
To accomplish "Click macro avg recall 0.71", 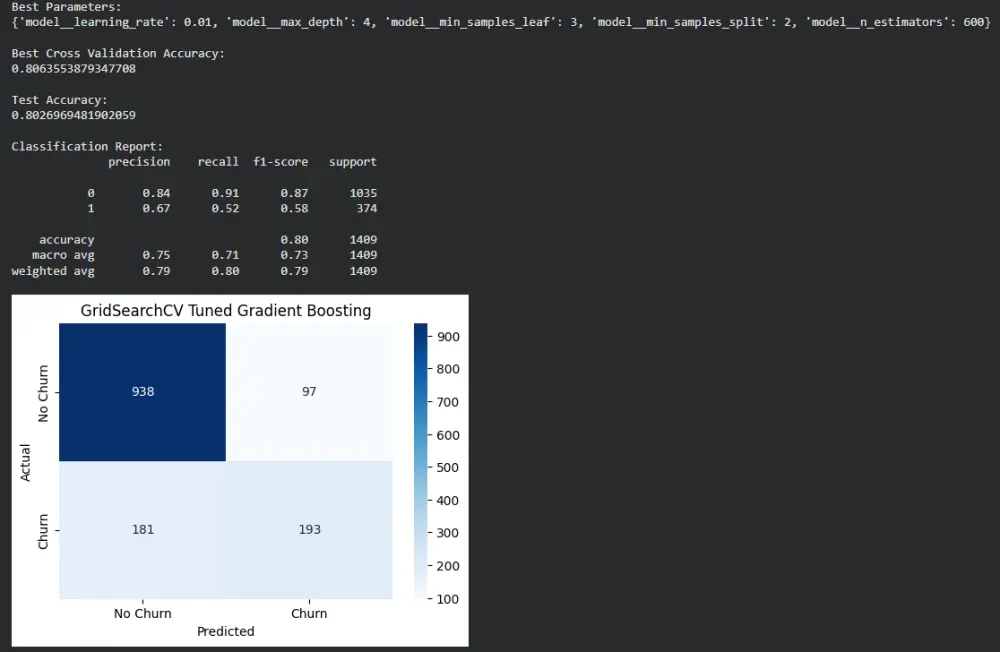I will pyautogui.click(x=225, y=255).
